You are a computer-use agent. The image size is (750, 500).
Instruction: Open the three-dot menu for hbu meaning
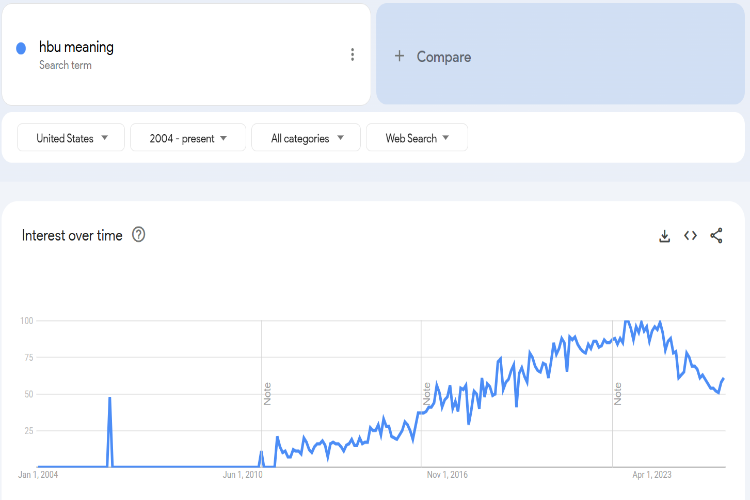point(352,55)
